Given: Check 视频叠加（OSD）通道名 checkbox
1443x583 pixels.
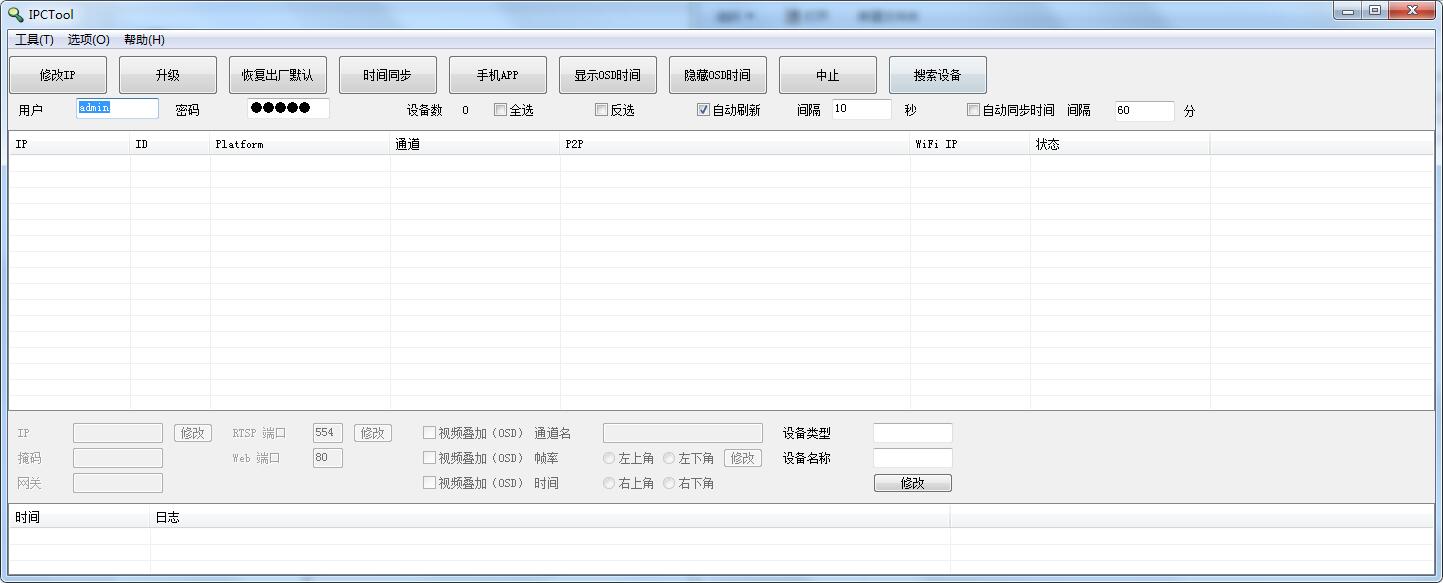Looking at the screenshot, I should (429, 433).
